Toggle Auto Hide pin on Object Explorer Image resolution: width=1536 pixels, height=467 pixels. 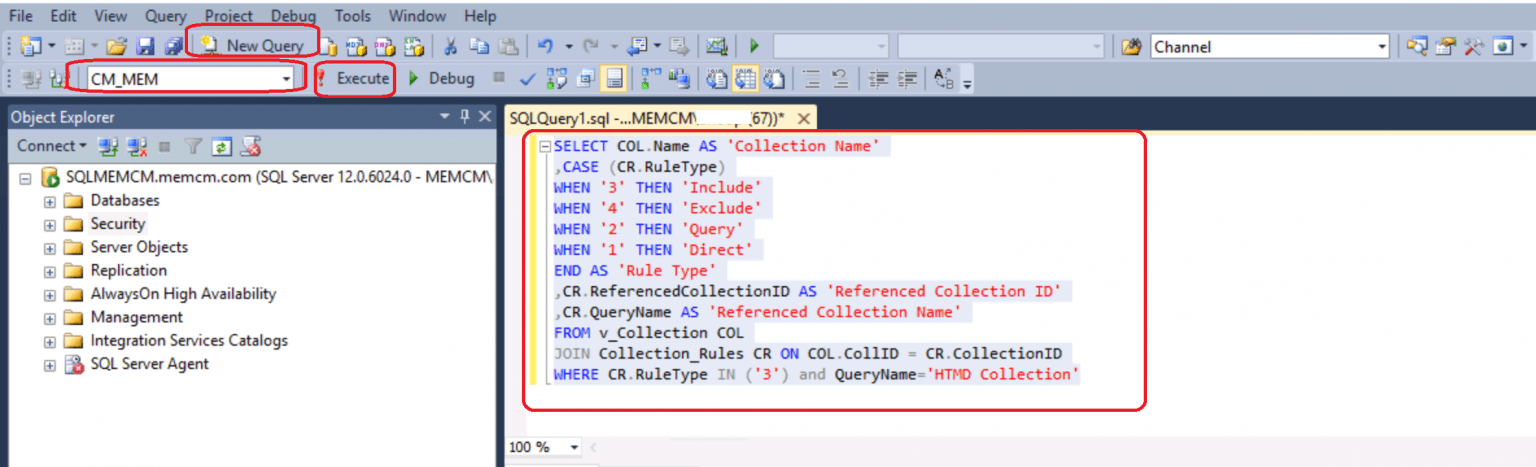(x=464, y=117)
